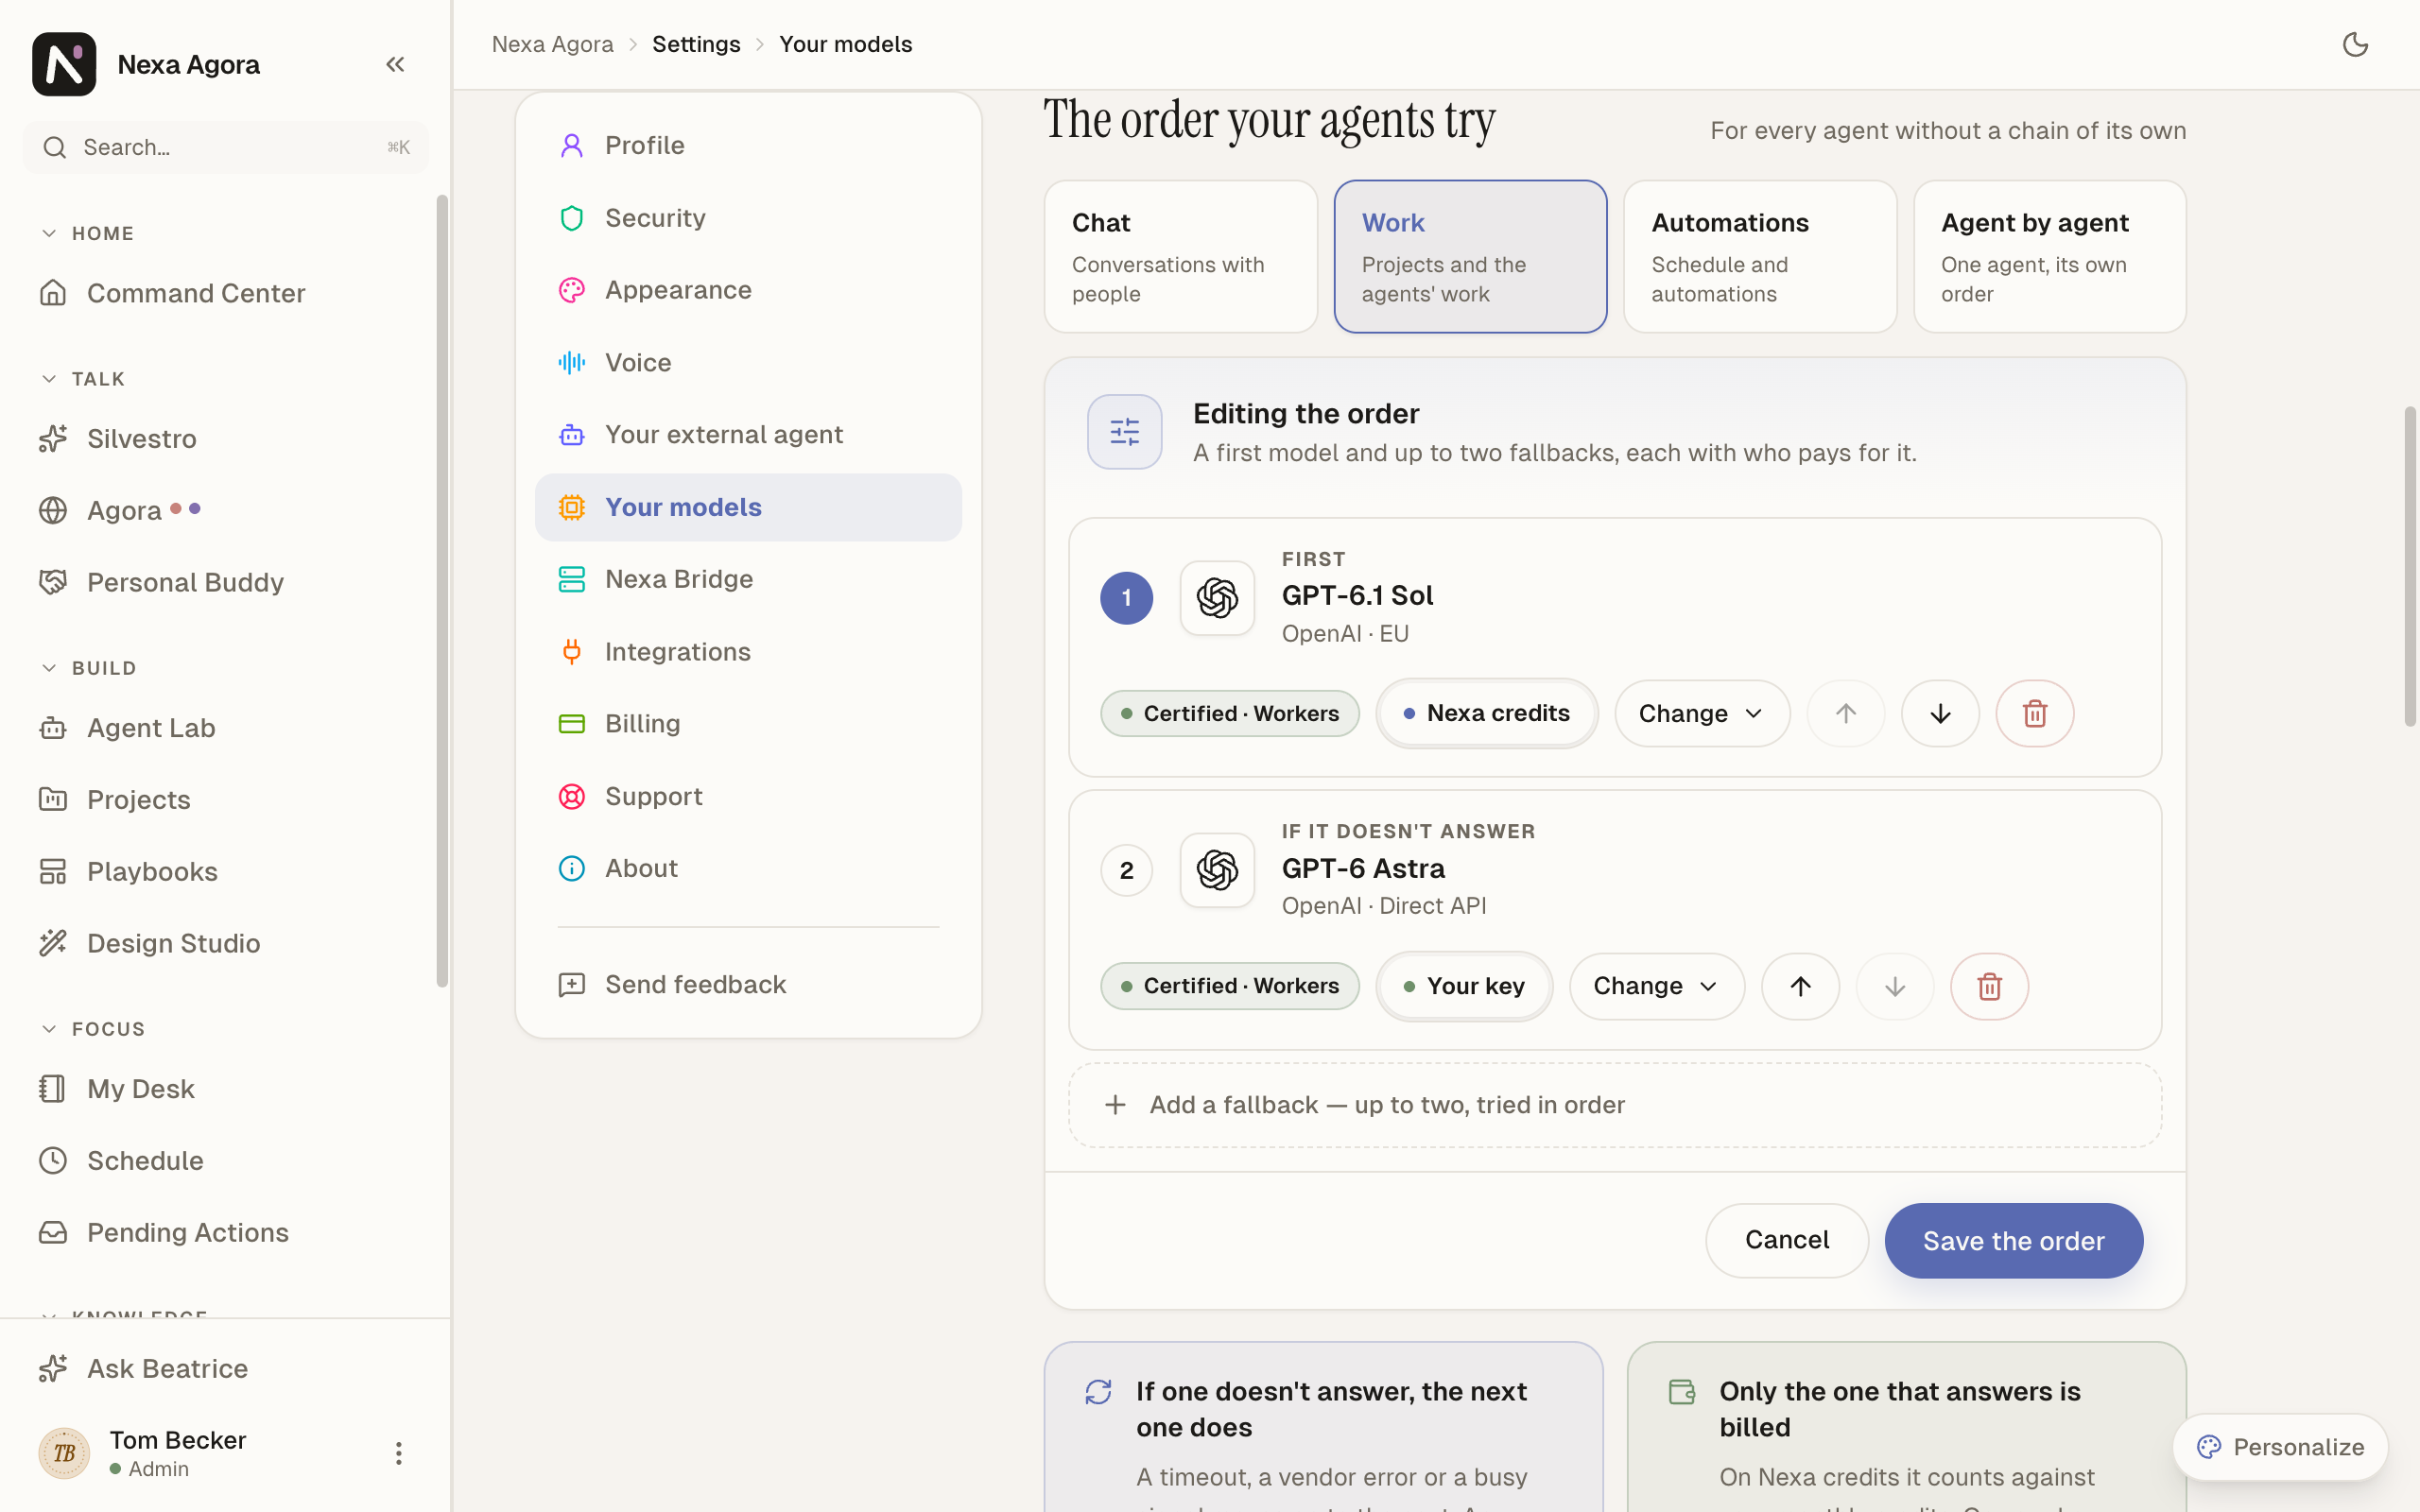Open the Change dropdown for GPT-6 Astra
The width and height of the screenshot is (2420, 1512).
click(x=1656, y=986)
